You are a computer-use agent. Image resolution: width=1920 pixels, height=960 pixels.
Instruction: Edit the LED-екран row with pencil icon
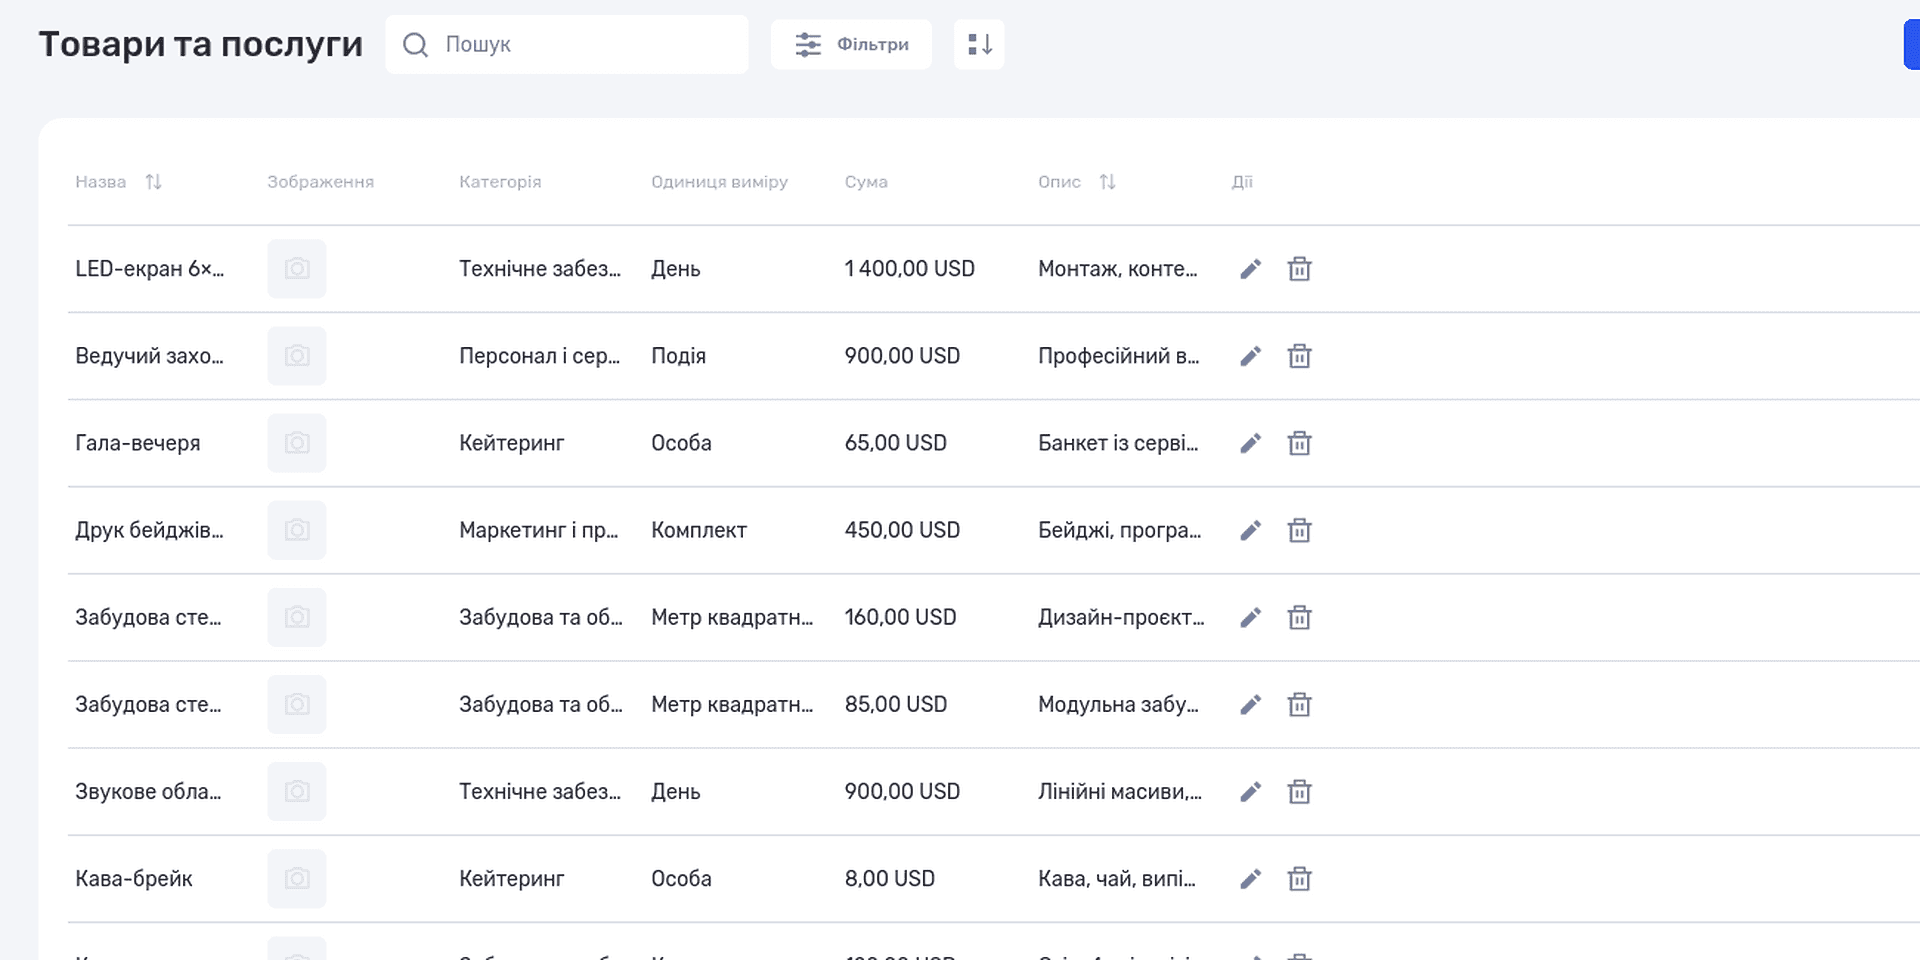1250,269
